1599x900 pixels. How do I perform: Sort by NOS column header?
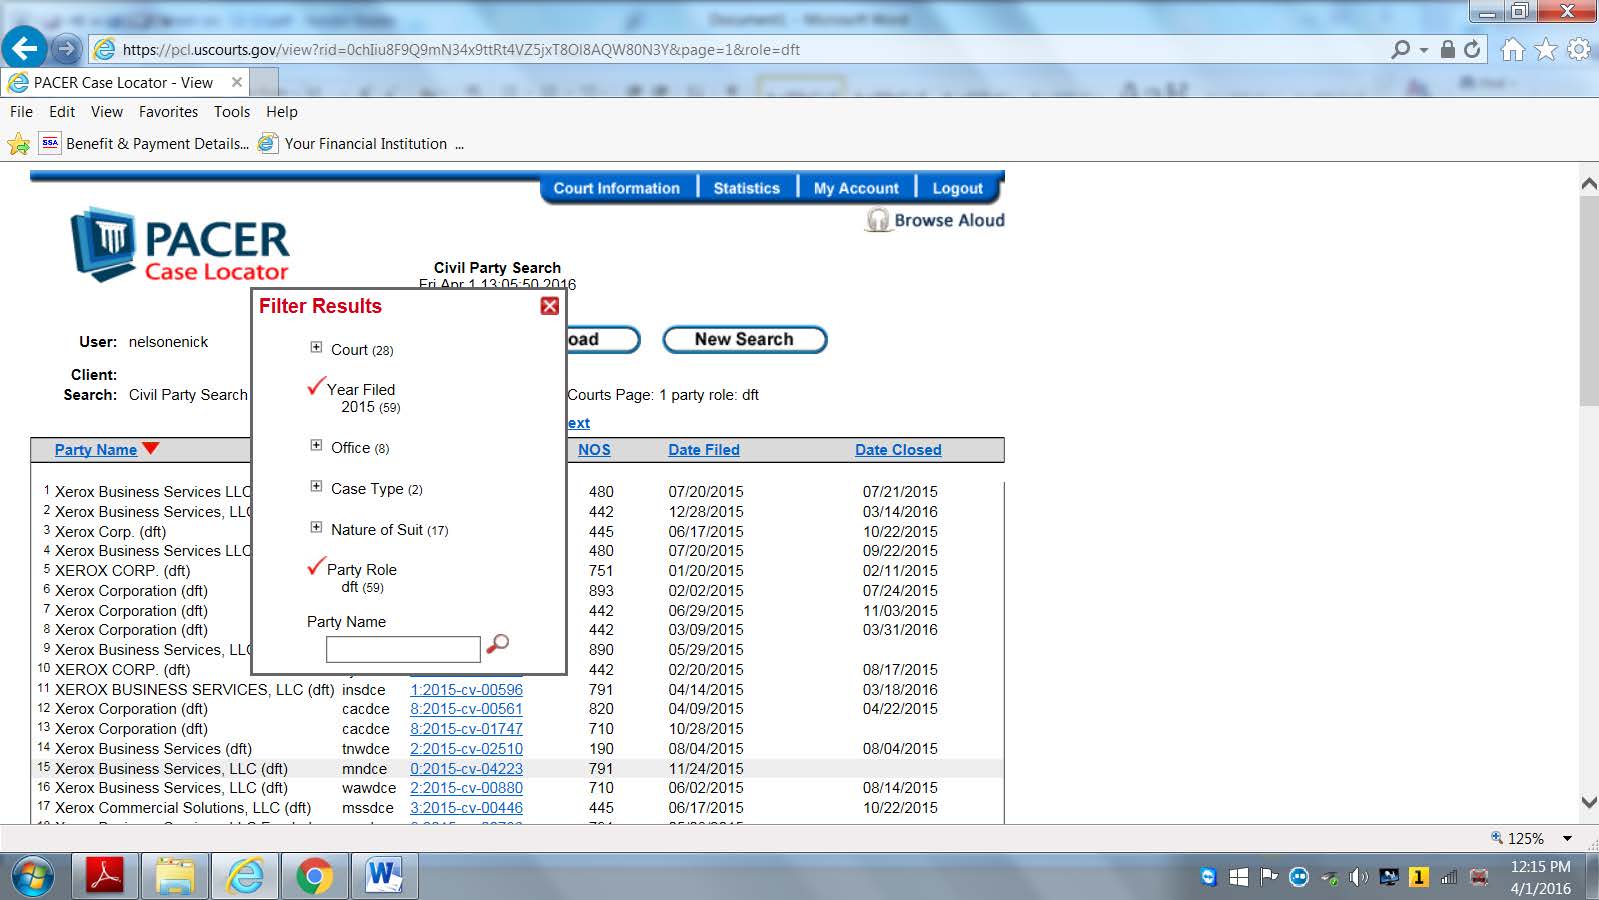click(594, 450)
